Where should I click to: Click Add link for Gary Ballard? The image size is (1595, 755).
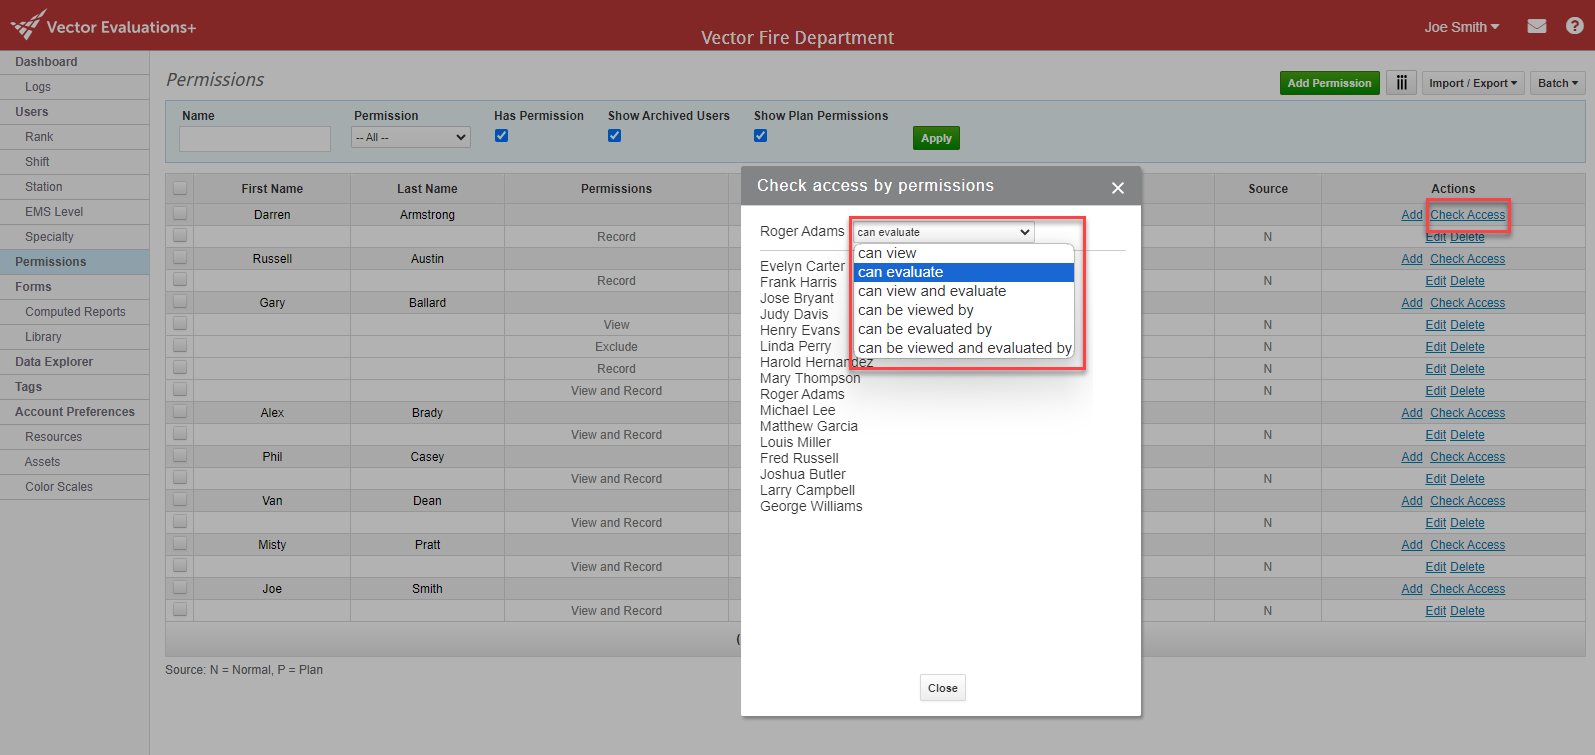[1412, 303]
